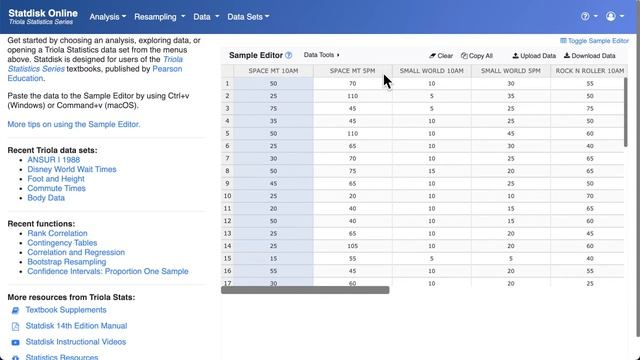Open Confidence Intervals: Proportion One Sample

pyautogui.click(x=108, y=271)
